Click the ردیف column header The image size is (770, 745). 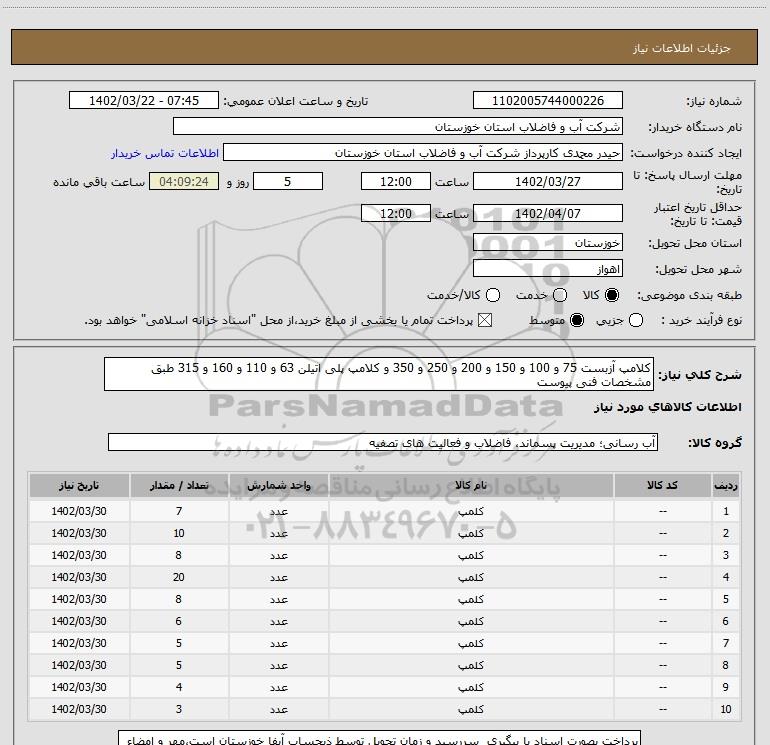coord(726,485)
